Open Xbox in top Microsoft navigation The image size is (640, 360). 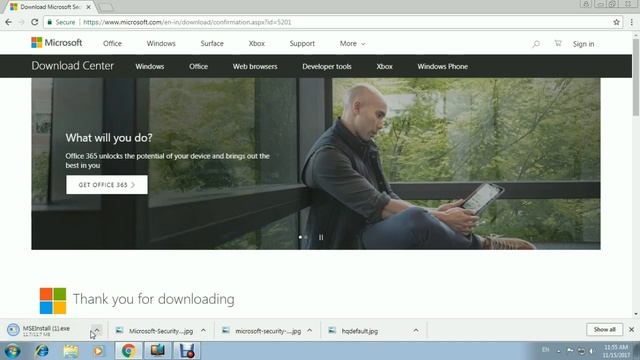click(257, 43)
